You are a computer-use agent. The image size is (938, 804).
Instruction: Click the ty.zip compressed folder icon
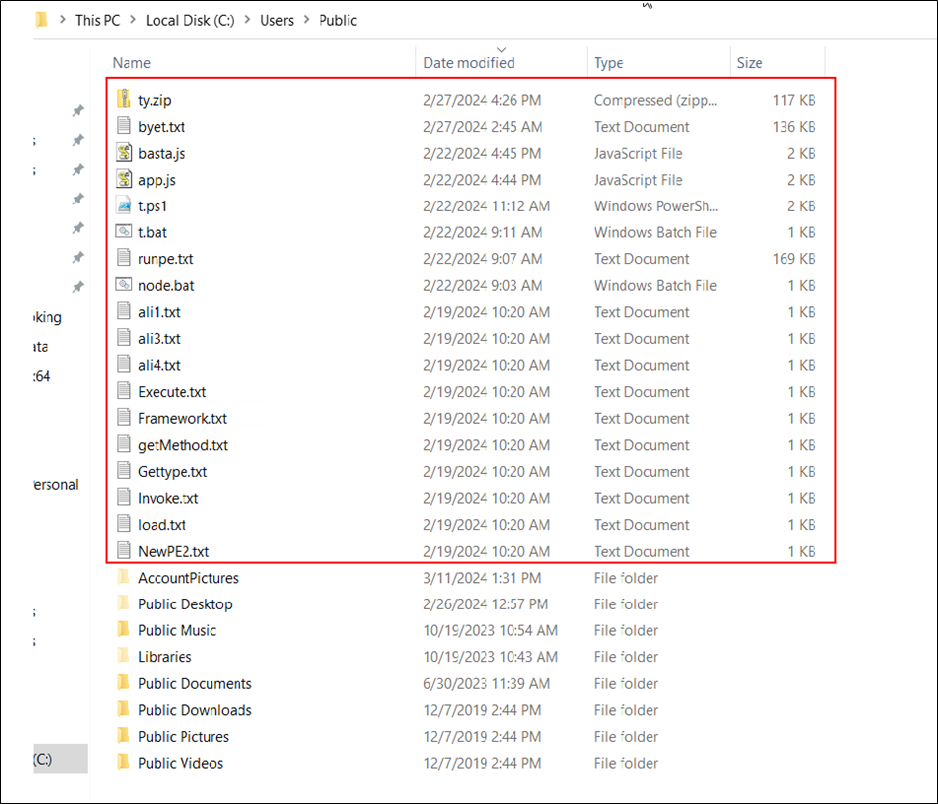pyautogui.click(x=124, y=100)
